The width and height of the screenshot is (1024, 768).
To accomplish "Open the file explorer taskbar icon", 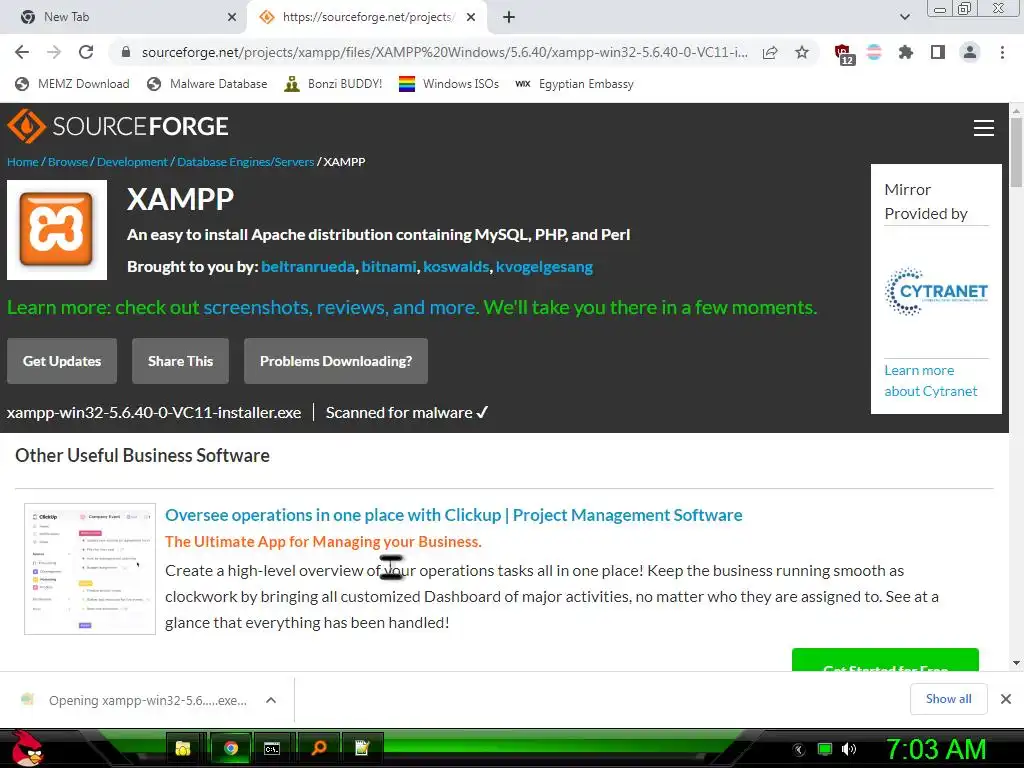I will point(184,748).
